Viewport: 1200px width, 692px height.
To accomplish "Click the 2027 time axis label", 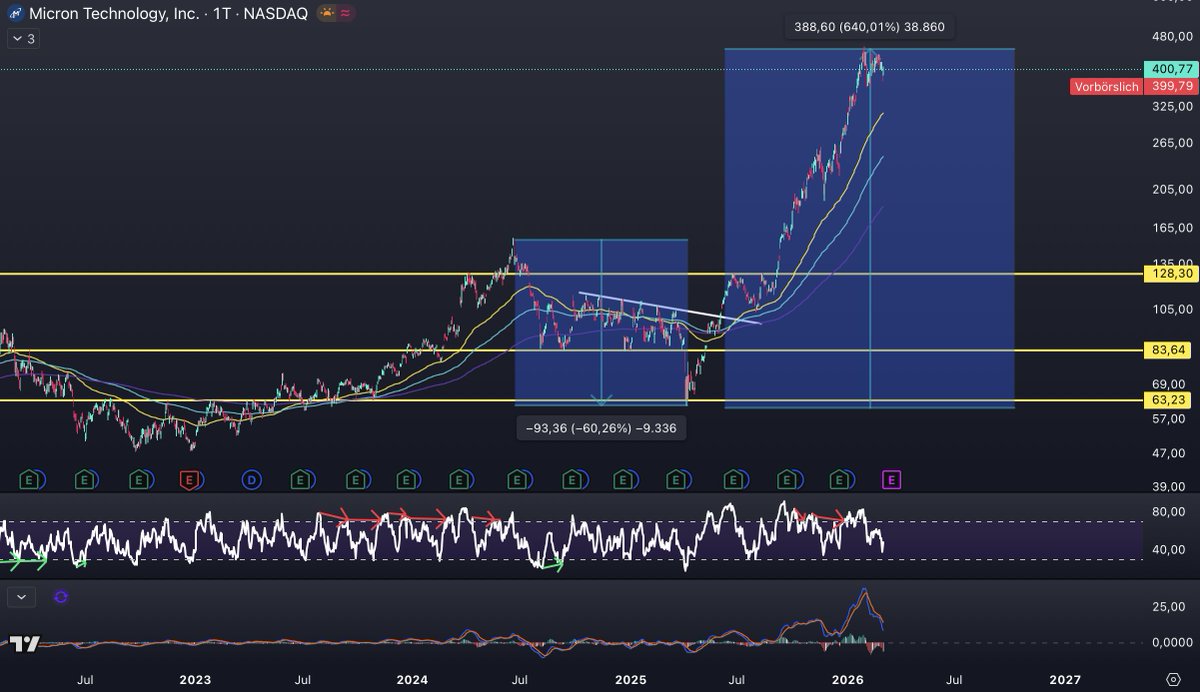I will tap(1065, 680).
